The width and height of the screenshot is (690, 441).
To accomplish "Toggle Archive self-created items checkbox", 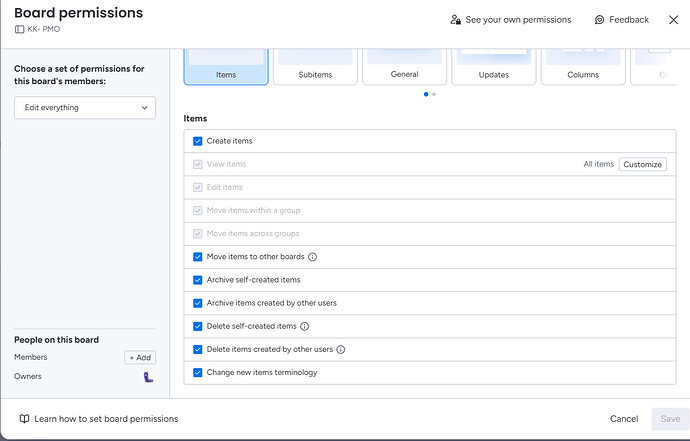I will click(198, 280).
